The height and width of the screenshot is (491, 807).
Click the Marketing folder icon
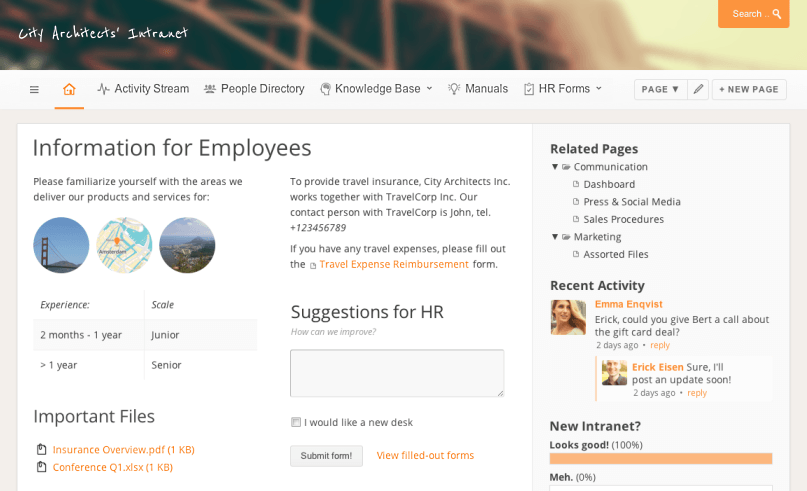click(566, 237)
